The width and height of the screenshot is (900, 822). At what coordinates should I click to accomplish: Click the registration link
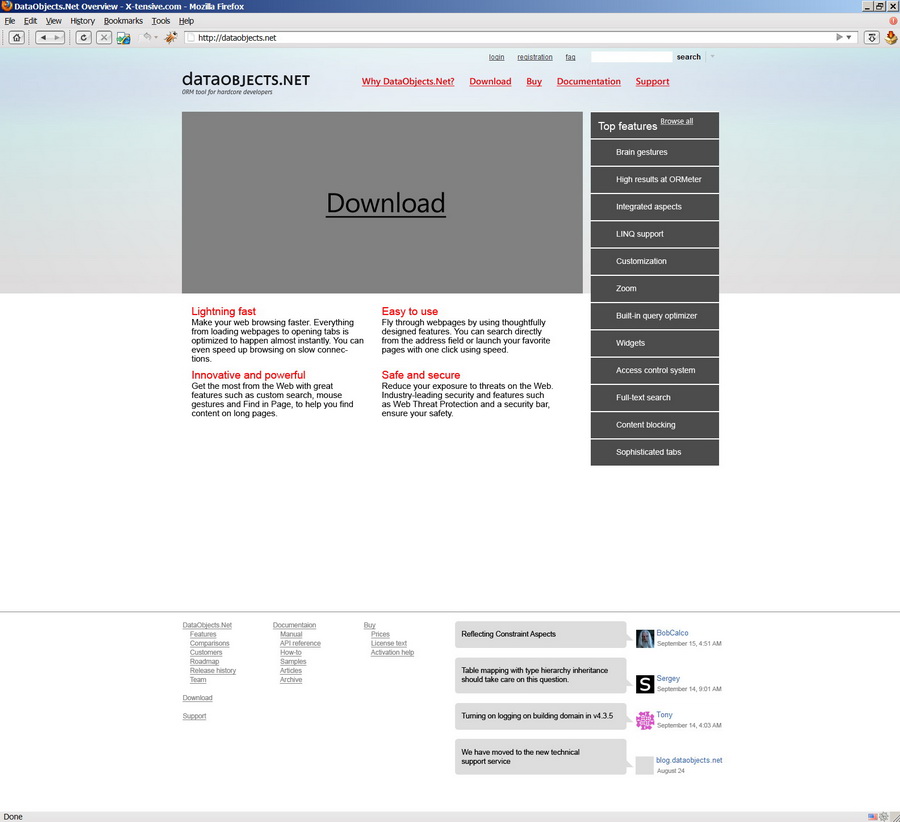pyautogui.click(x=534, y=57)
